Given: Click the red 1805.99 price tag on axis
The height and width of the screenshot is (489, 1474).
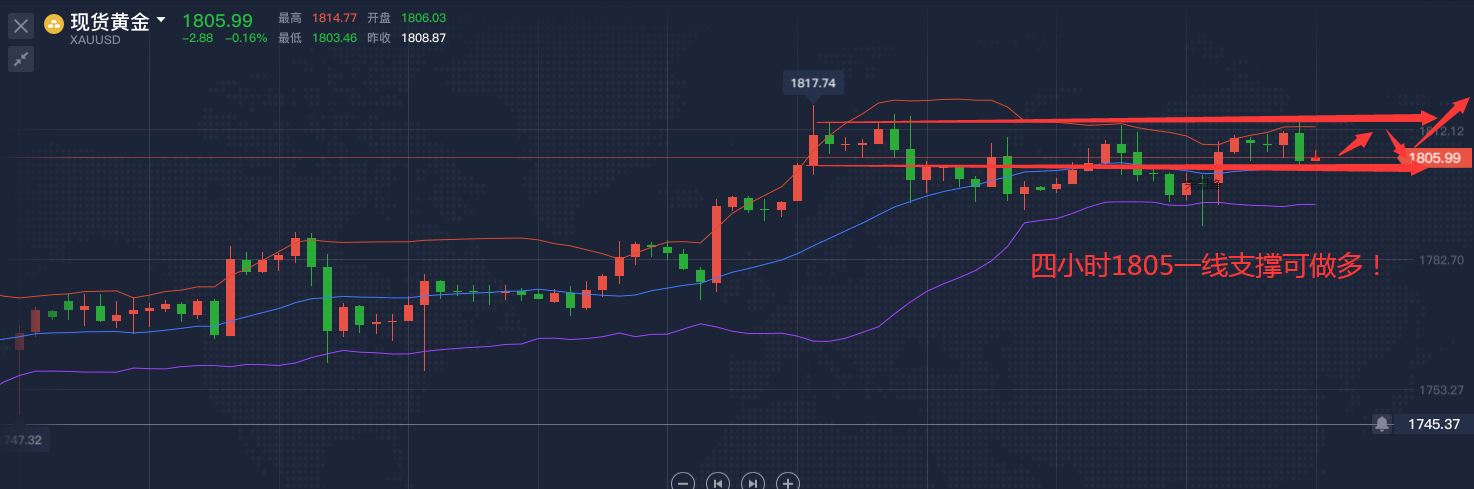Looking at the screenshot, I should (x=1434, y=158).
